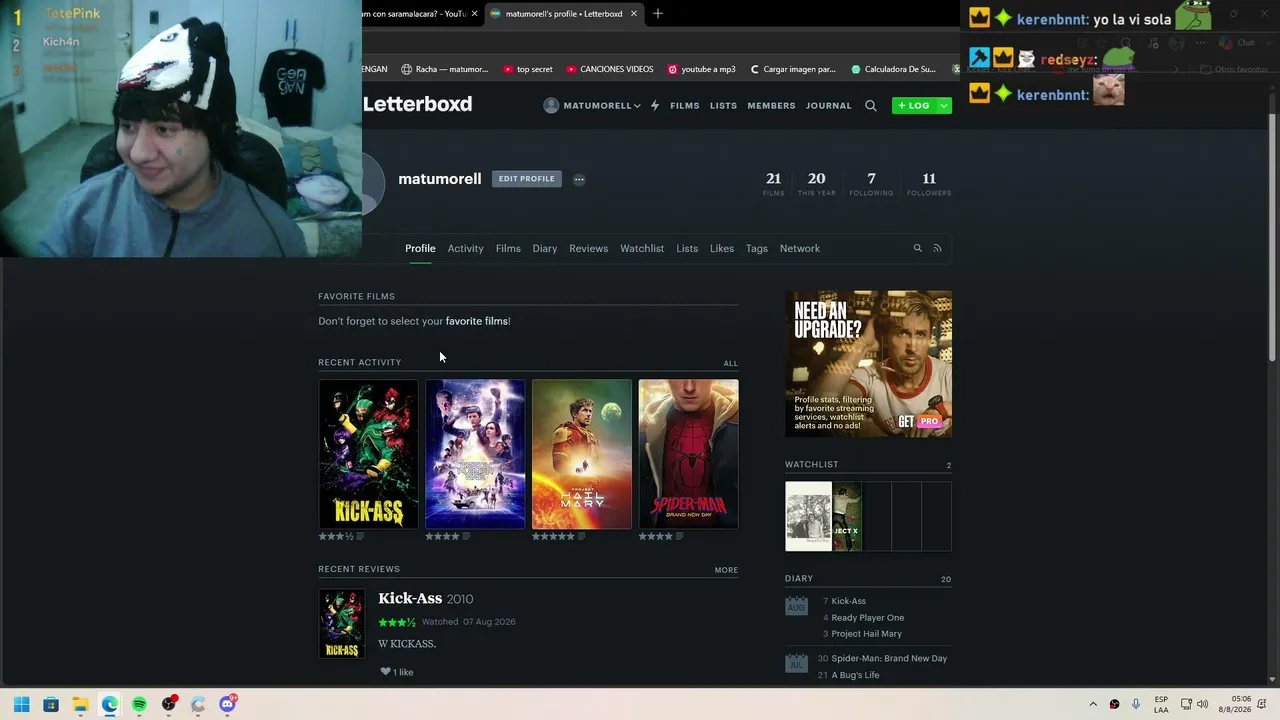Switch to the Films profile tab

click(x=508, y=248)
